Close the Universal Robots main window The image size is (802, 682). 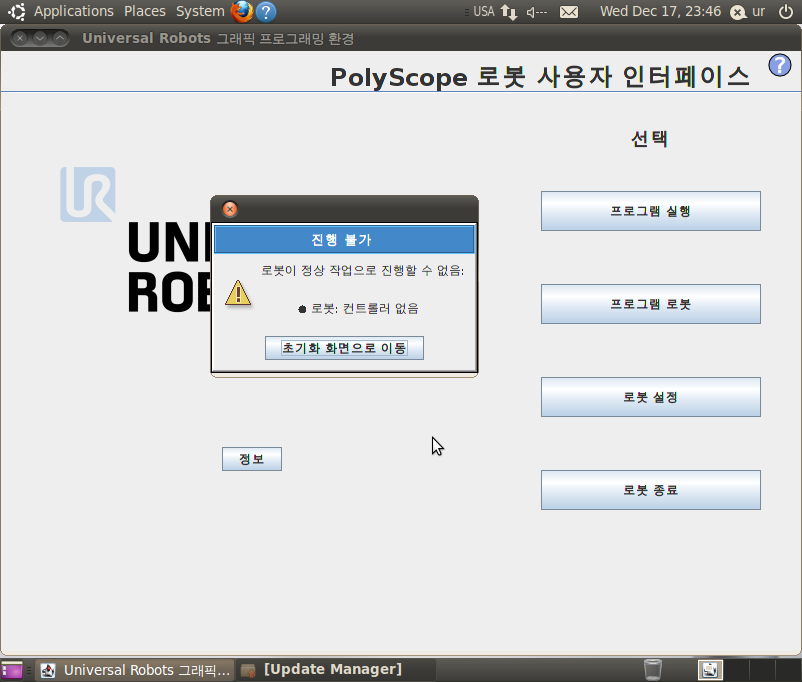pos(20,38)
